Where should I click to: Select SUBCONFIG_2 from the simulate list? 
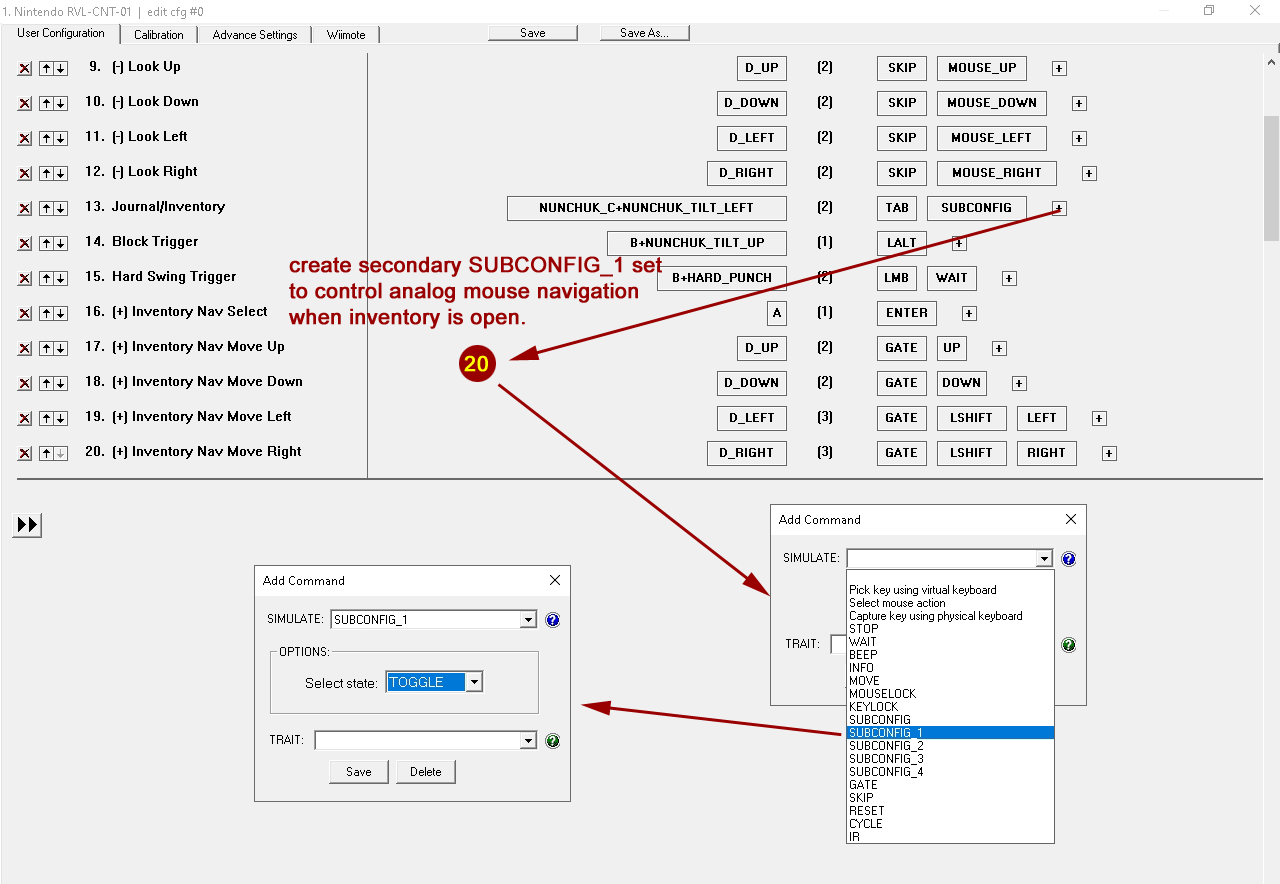pyautogui.click(x=886, y=746)
